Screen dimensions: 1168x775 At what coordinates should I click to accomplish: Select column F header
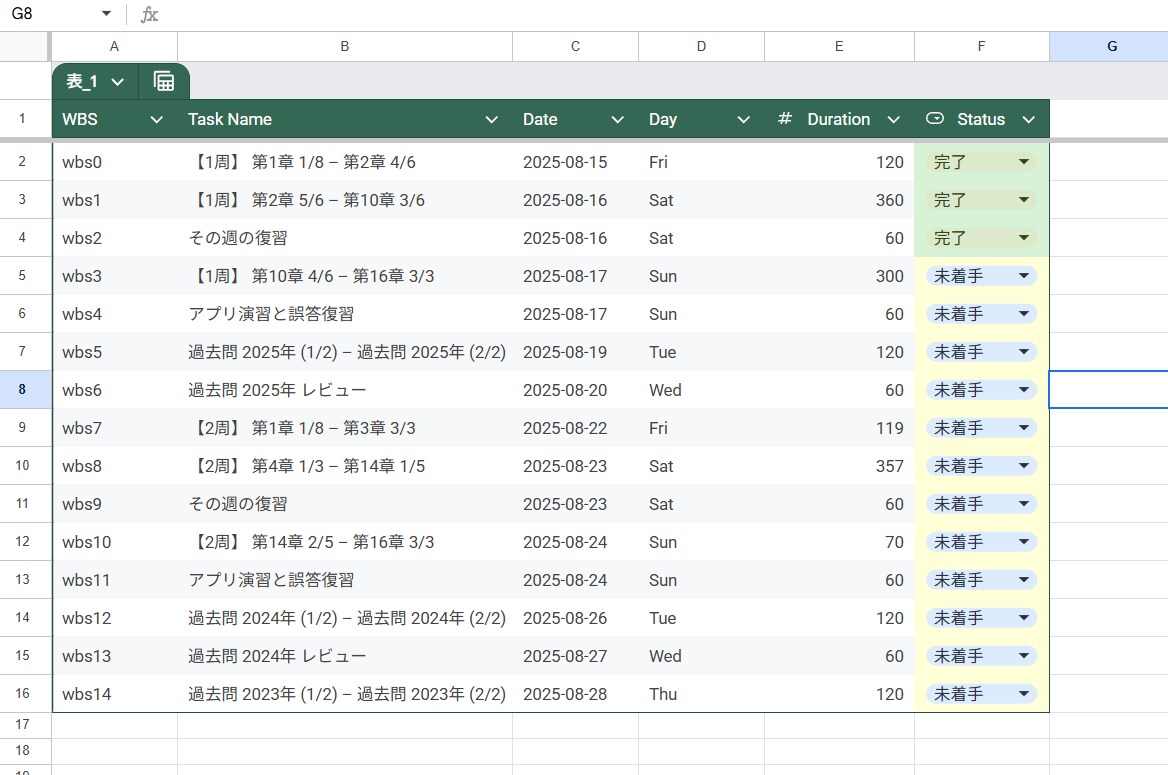(981, 46)
